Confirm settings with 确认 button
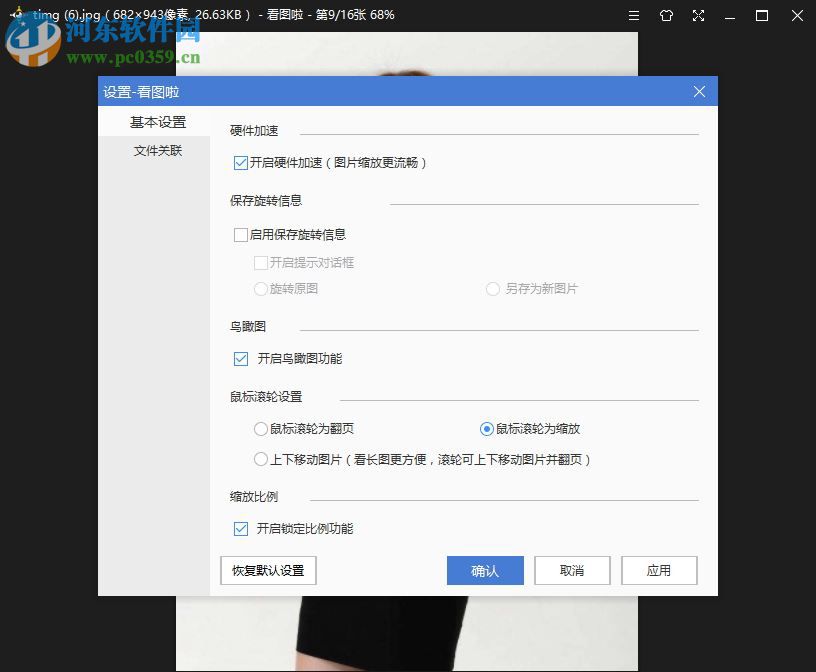The height and width of the screenshot is (672, 816). (x=485, y=570)
